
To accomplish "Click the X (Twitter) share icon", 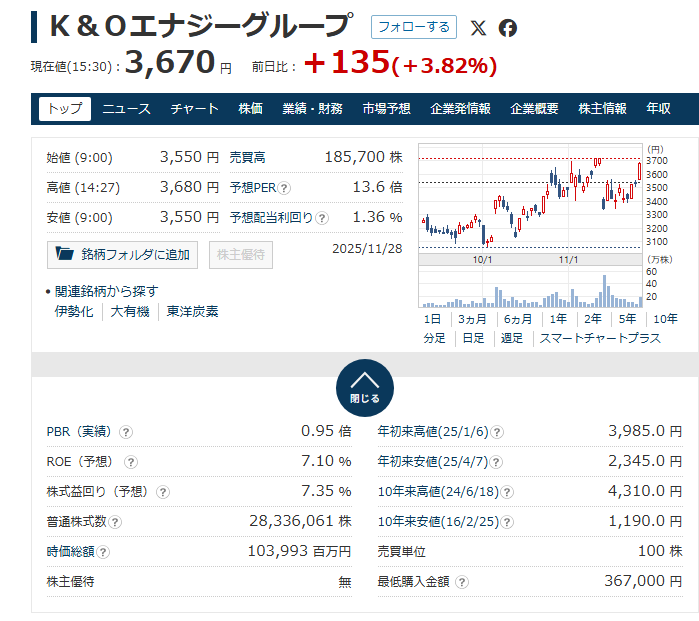I will pos(479,28).
